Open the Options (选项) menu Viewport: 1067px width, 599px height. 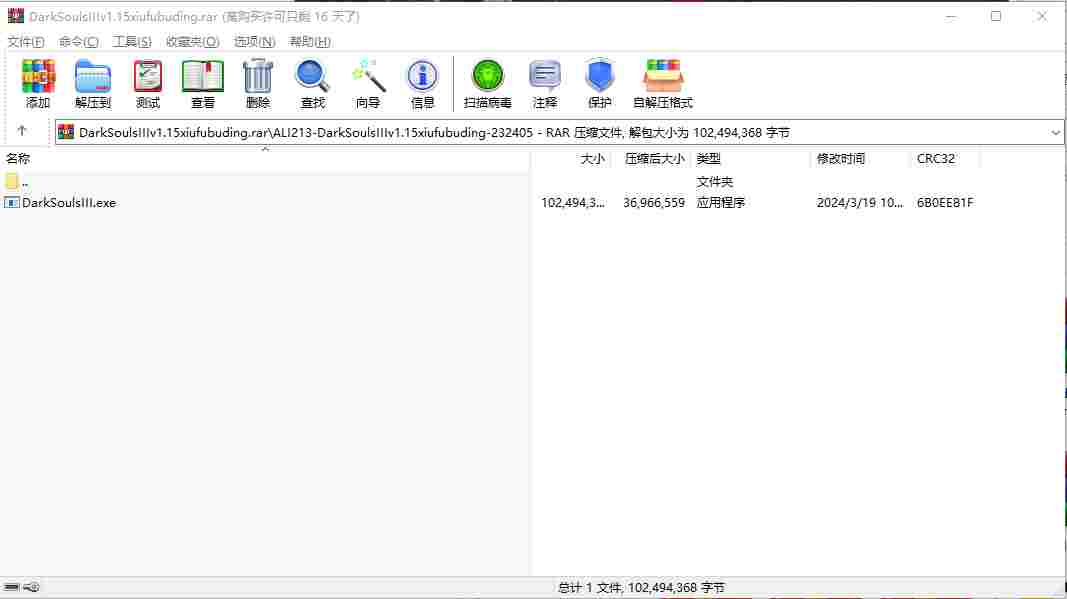point(255,42)
